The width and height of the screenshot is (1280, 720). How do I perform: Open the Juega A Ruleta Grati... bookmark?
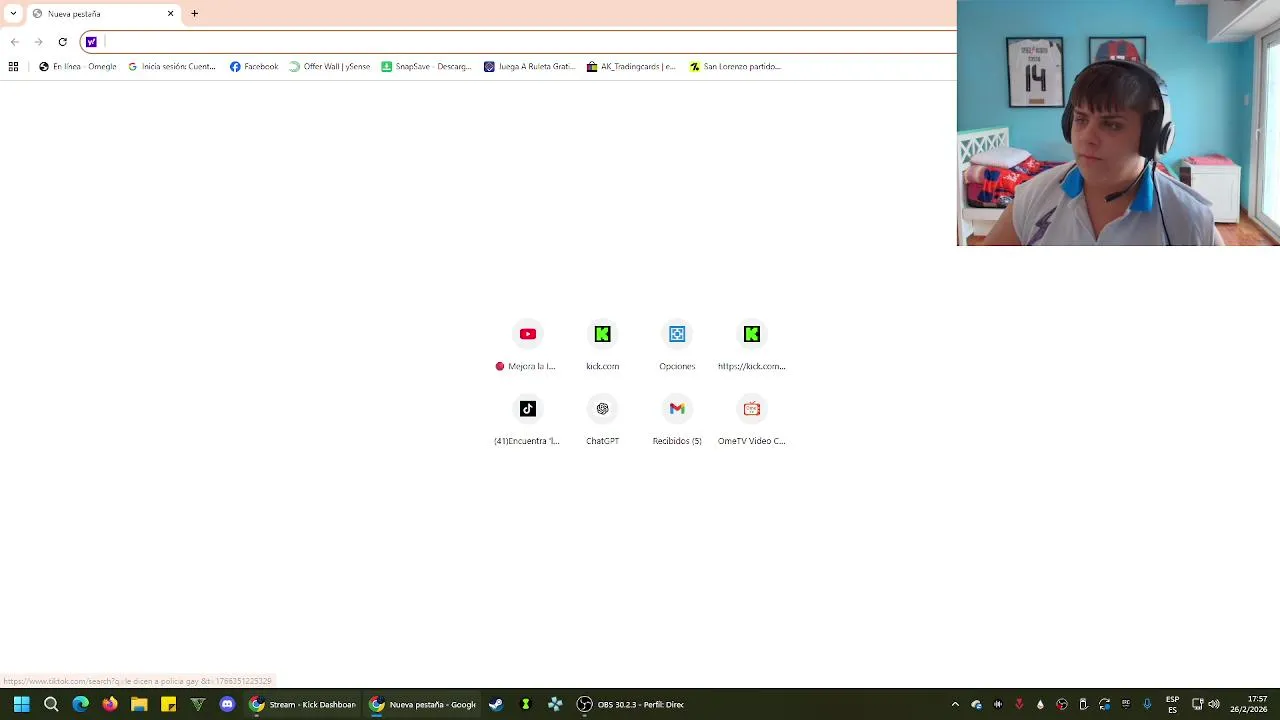point(530,67)
